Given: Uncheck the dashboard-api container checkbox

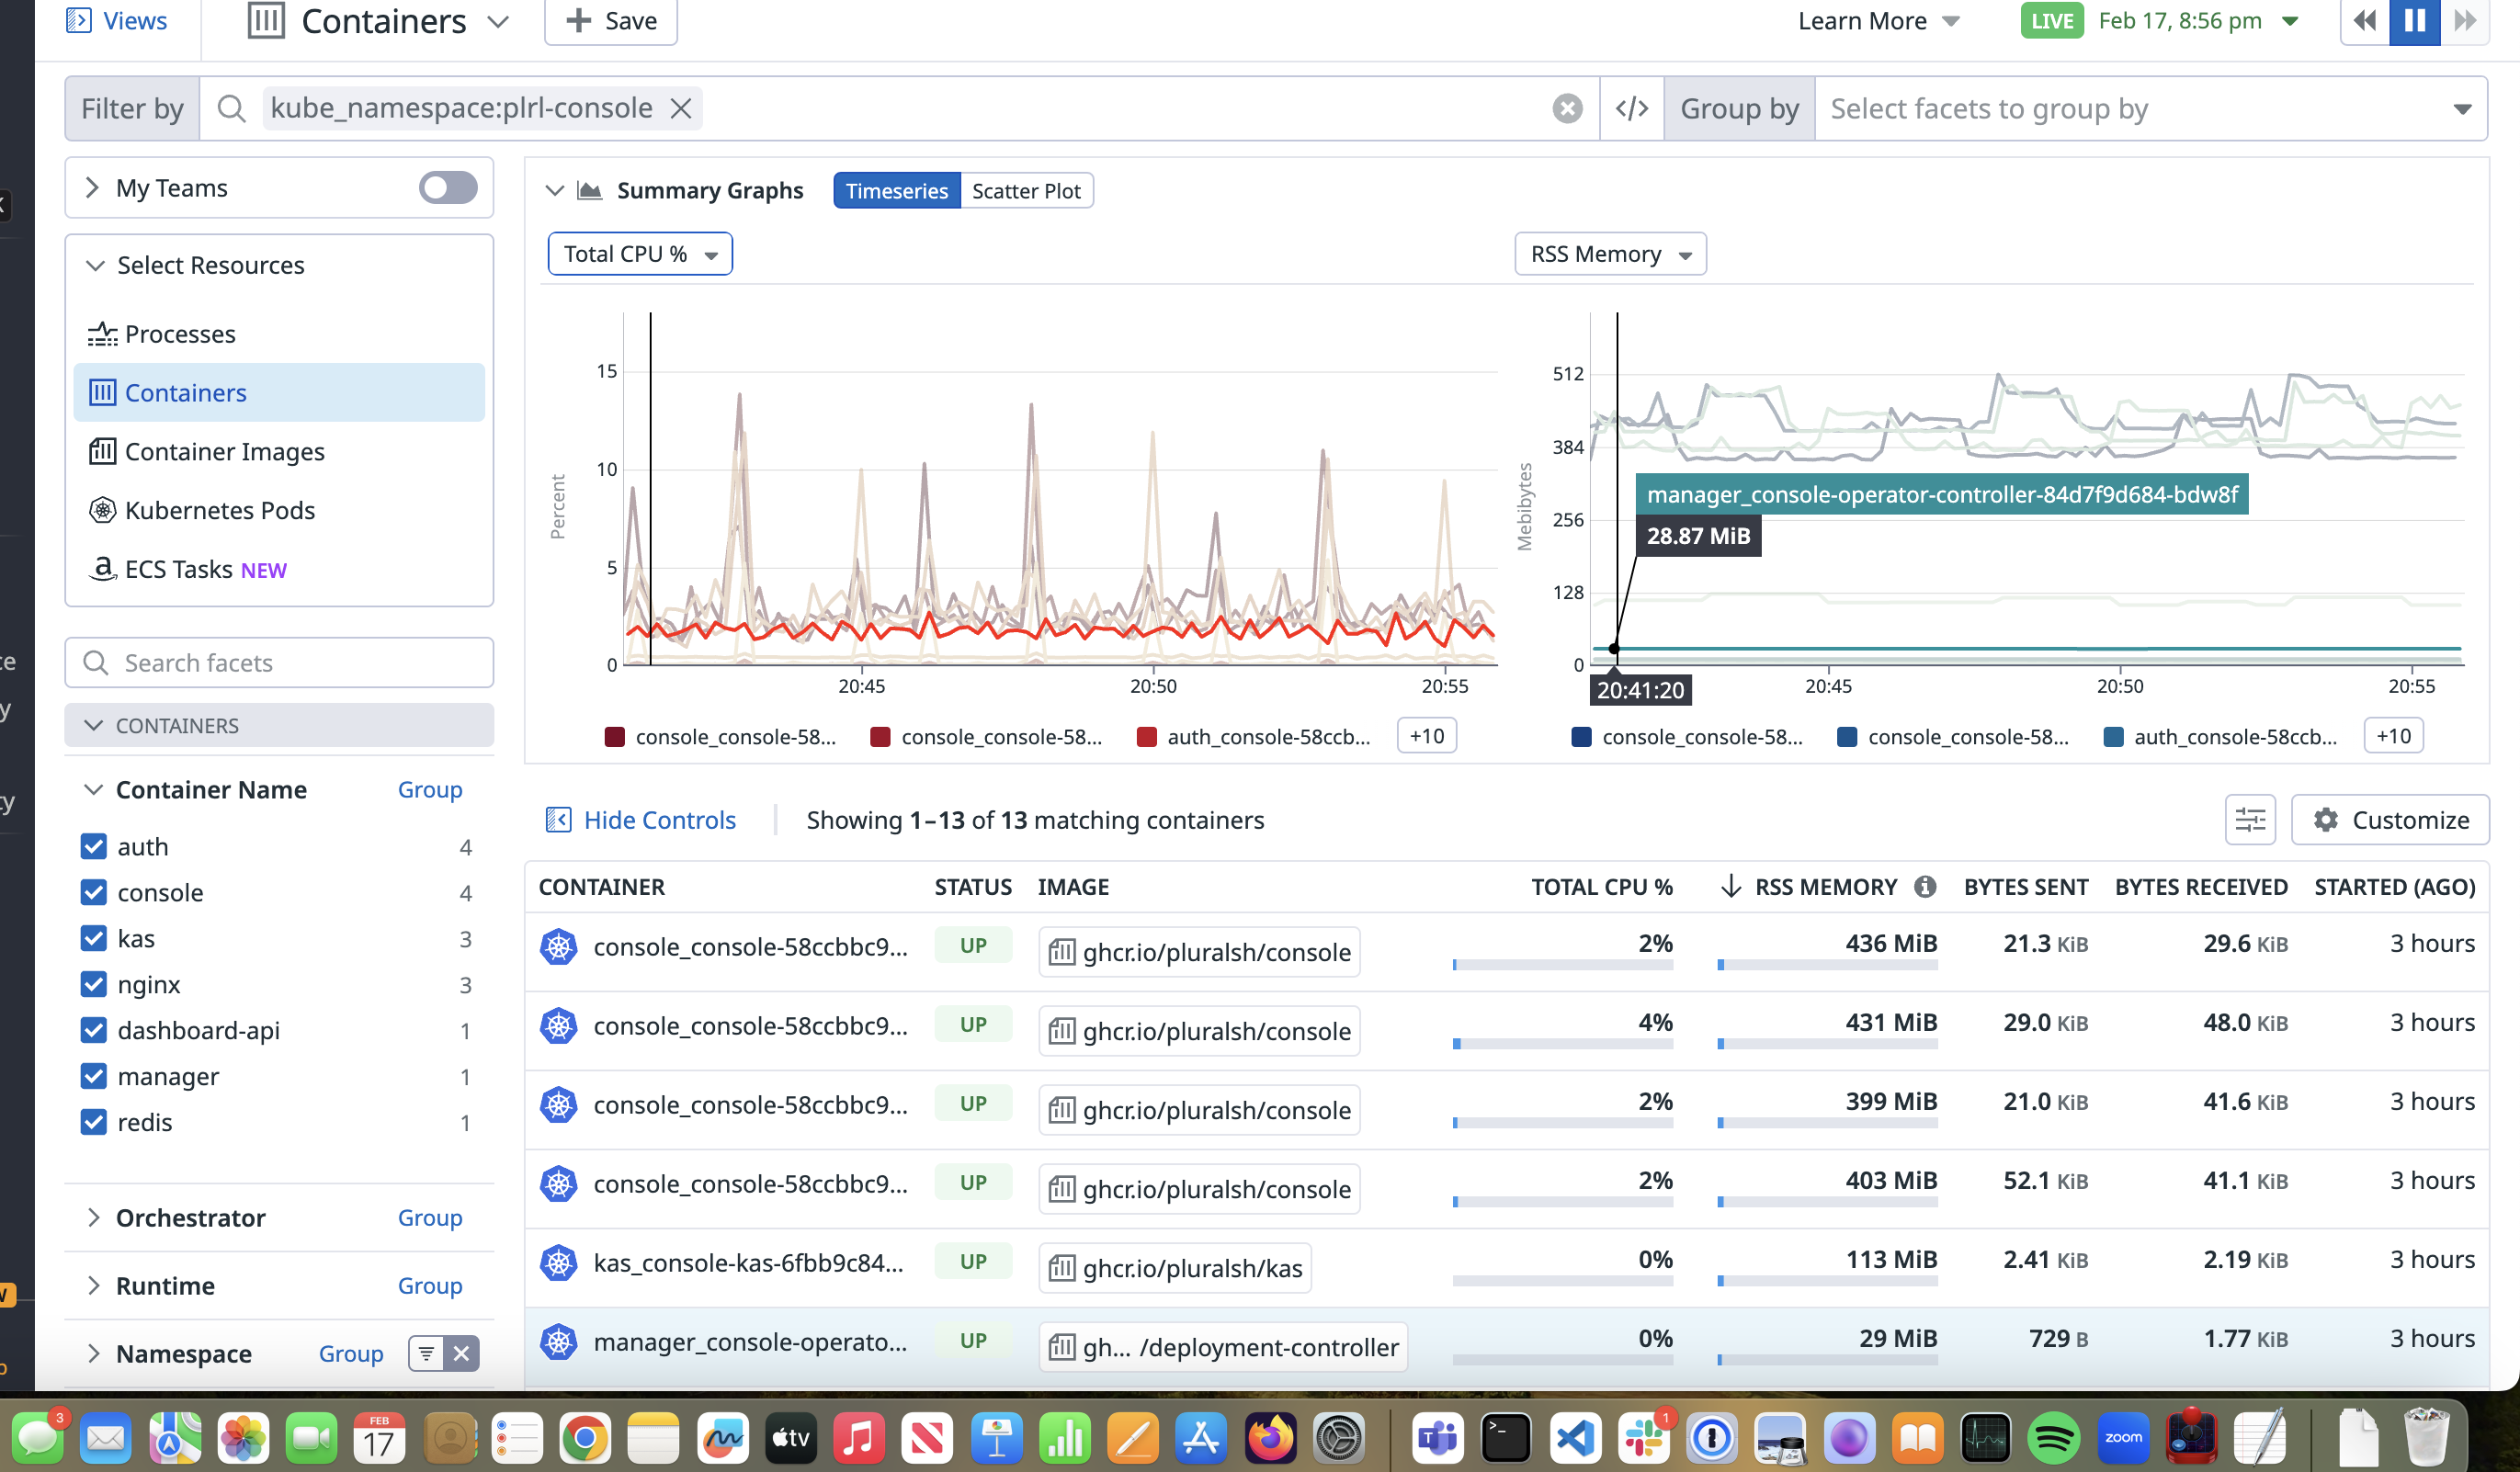Looking at the screenshot, I should 94,1031.
